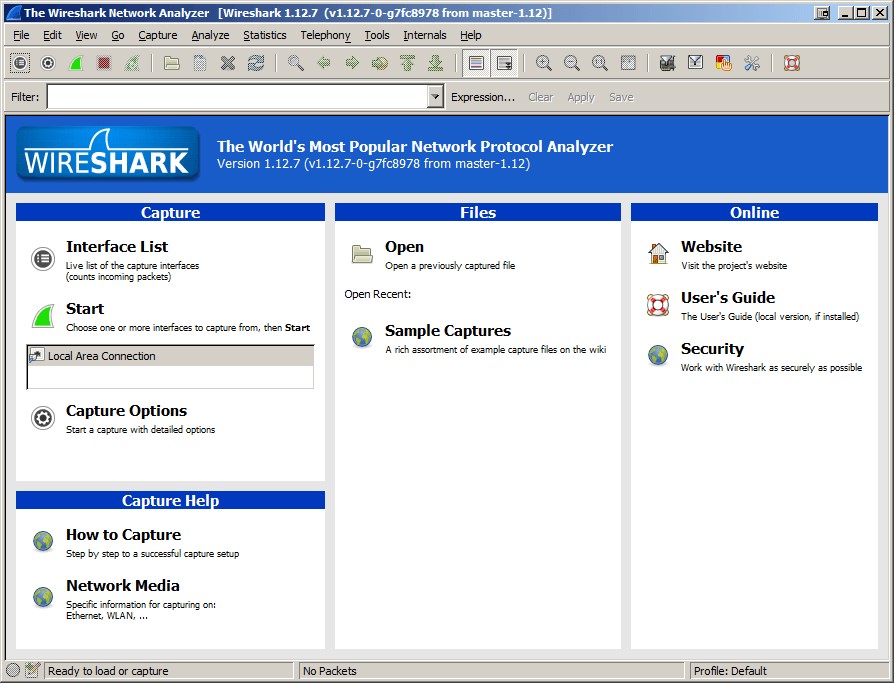Open preferences via wrench and screwdriver icon

751,63
